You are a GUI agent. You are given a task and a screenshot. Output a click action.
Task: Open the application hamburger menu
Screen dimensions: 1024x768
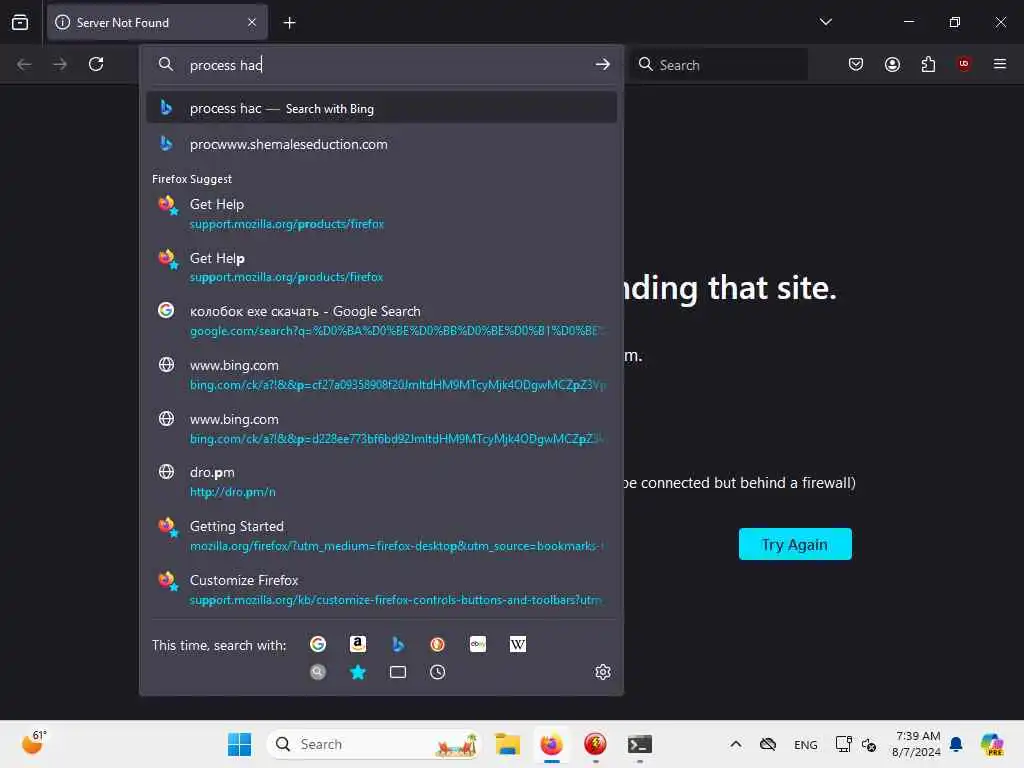pos(999,64)
